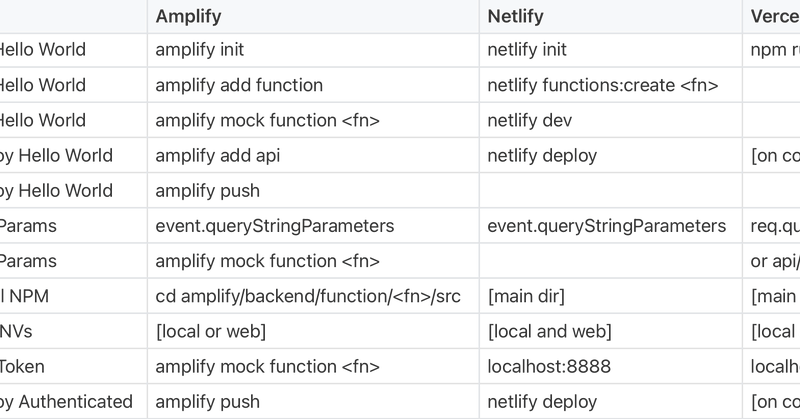Click the Amplify column header
Image resolution: width=800 pixels, height=419 pixels.
click(x=313, y=16)
